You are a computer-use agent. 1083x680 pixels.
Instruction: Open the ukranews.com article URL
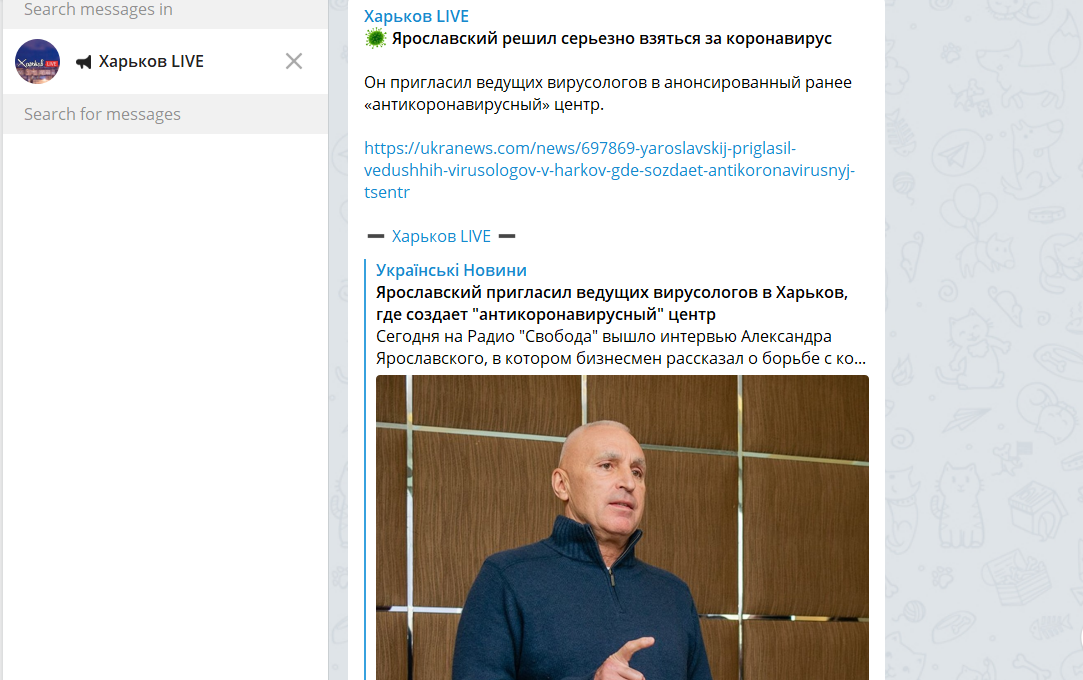tap(609, 170)
